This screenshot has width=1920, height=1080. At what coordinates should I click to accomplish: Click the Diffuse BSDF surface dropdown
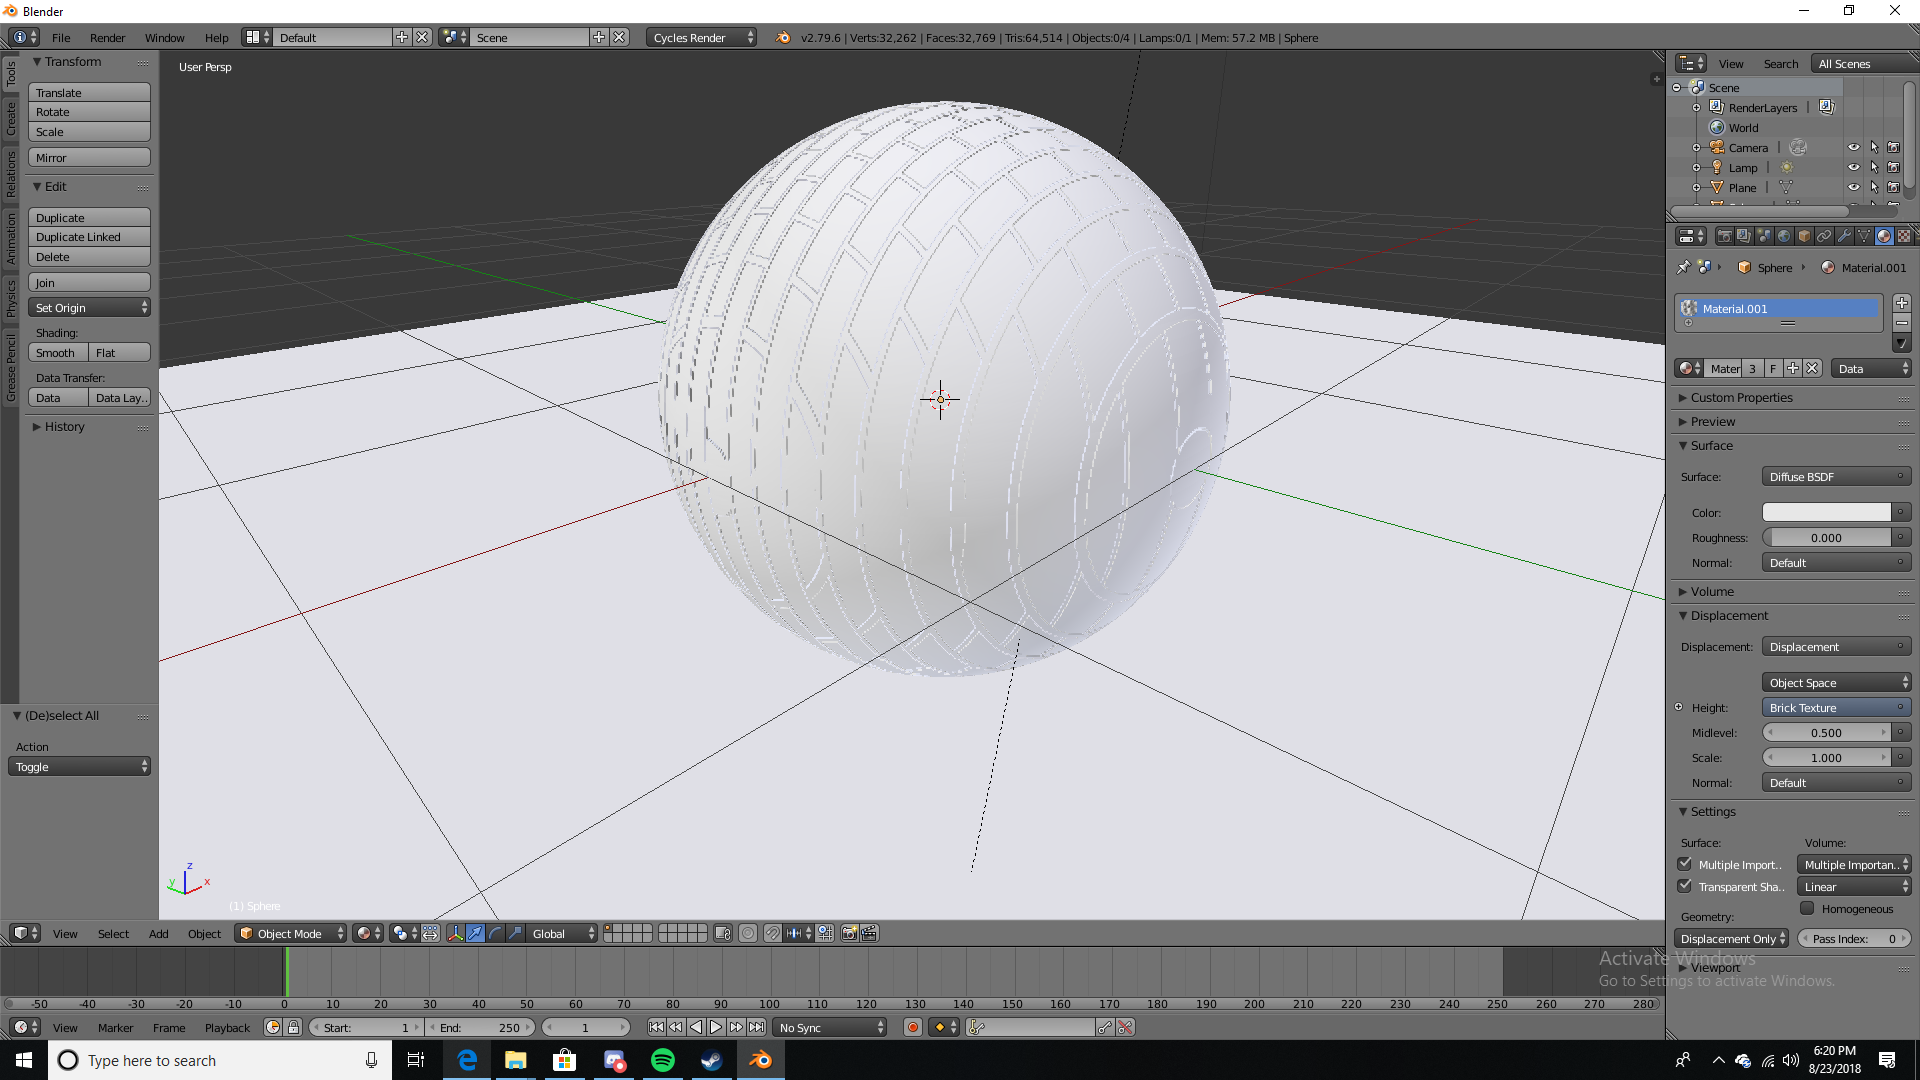[1830, 476]
